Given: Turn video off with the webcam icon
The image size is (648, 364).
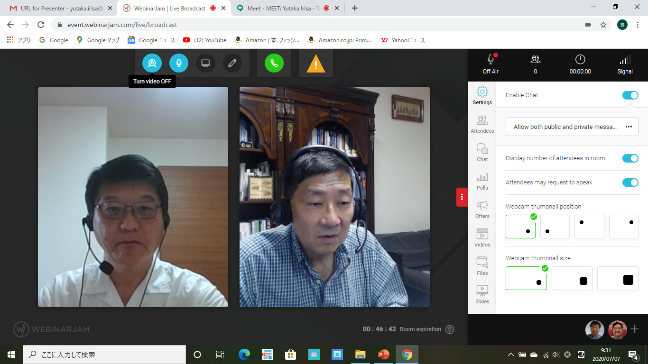Looking at the screenshot, I should click(x=152, y=63).
